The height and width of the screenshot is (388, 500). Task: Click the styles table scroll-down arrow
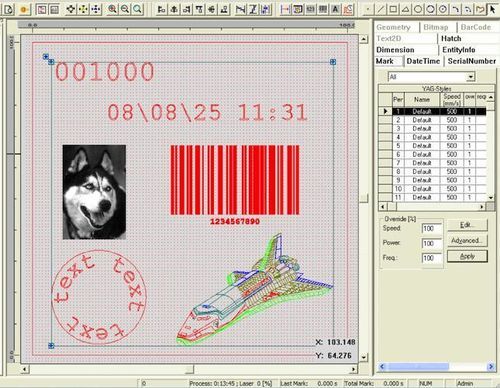491,198
